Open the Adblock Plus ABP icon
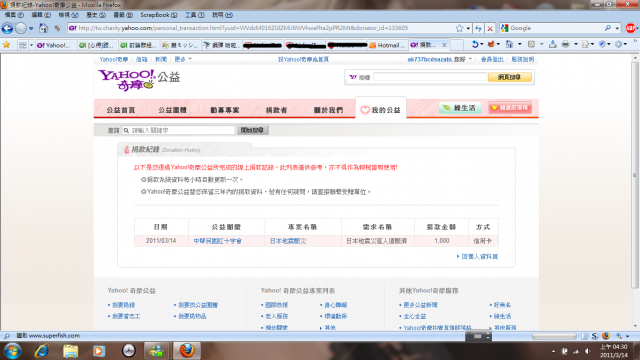The width and height of the screenshot is (640, 360). pos(631,28)
